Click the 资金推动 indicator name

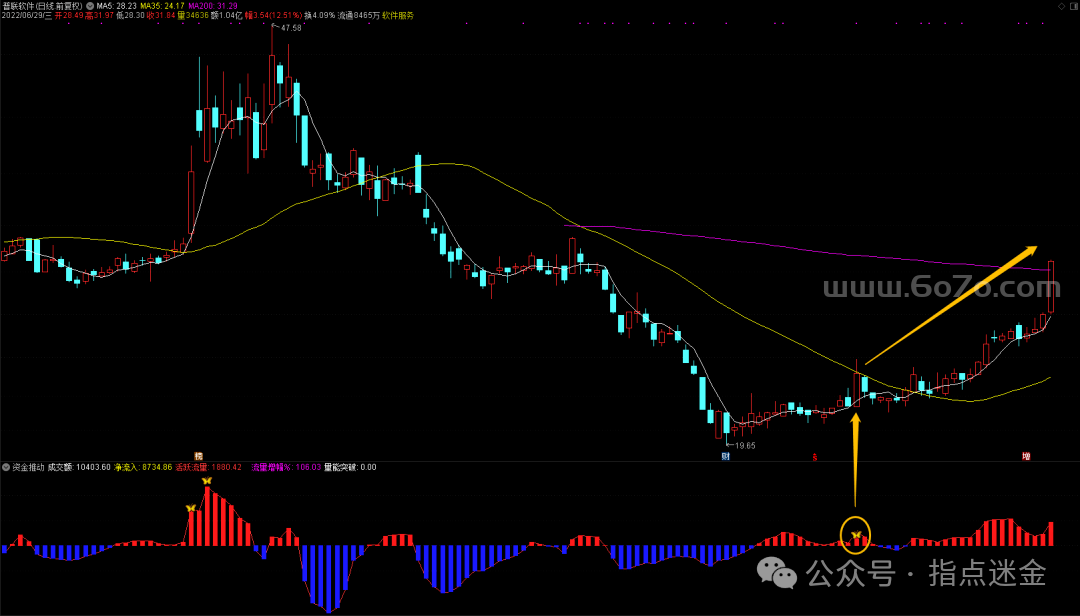27,467
